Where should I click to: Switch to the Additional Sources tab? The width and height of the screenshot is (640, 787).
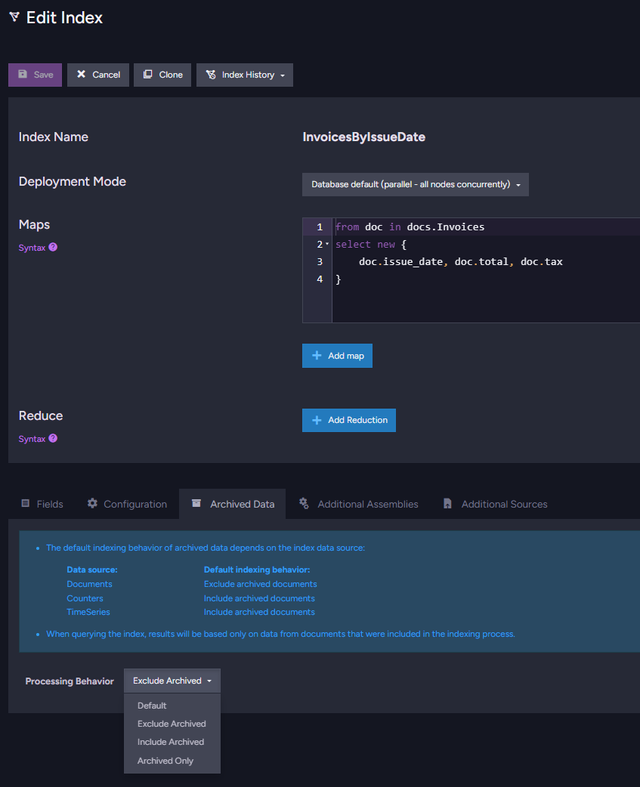495,504
